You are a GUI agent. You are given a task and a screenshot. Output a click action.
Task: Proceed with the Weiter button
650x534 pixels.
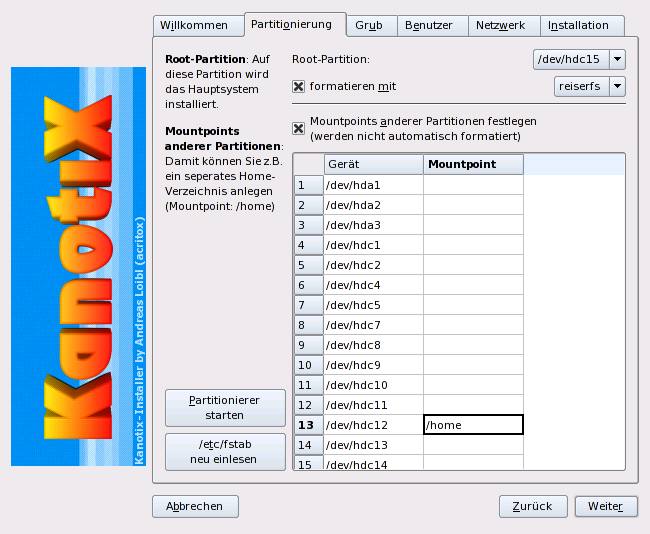click(x=606, y=506)
